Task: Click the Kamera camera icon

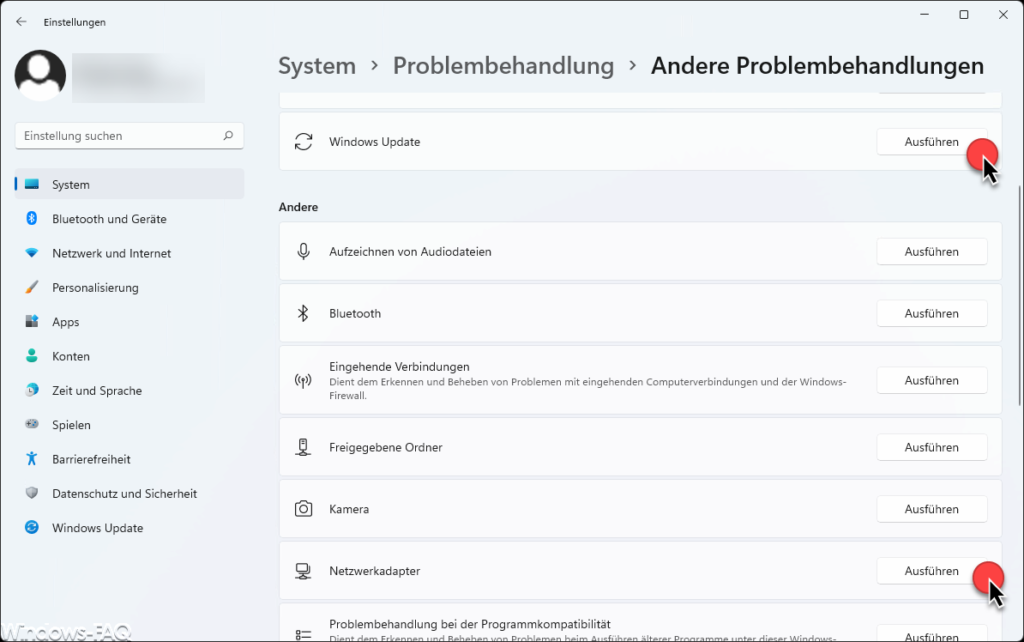Action: coord(303,509)
